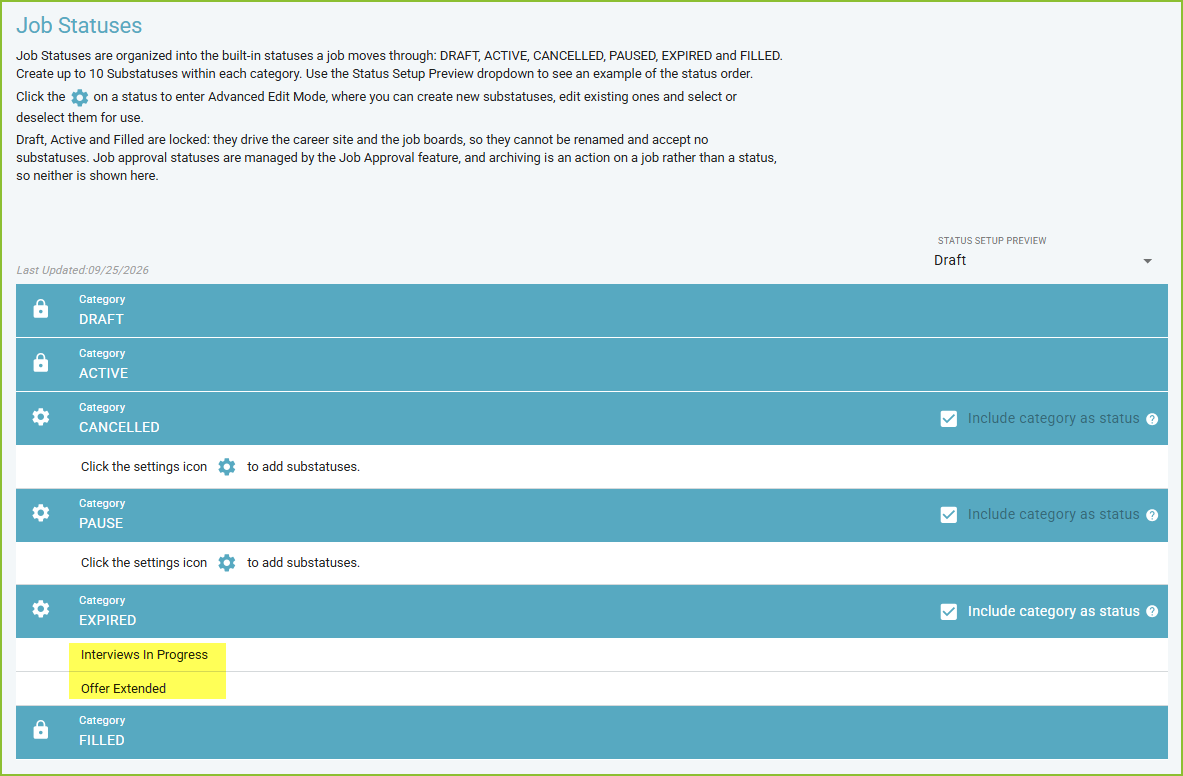Open Advanced Edit for PAUSE category gear
This screenshot has height=776, width=1183.
[41, 513]
